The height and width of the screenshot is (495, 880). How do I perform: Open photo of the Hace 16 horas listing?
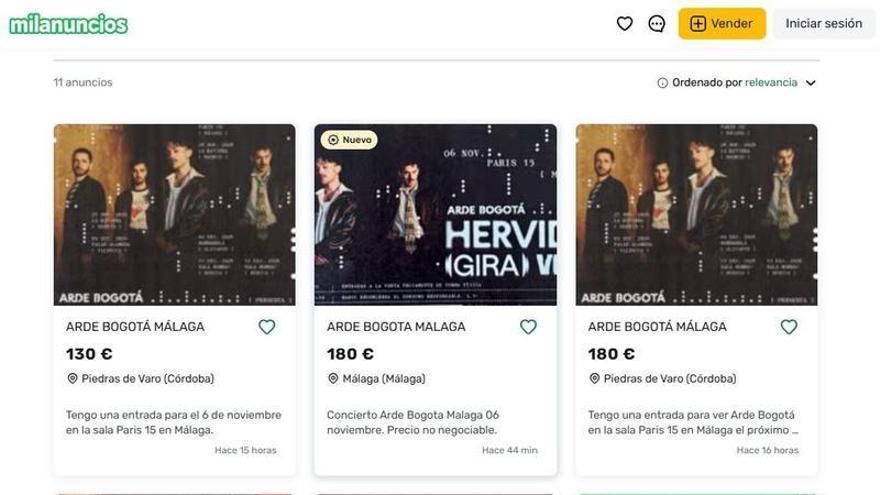click(x=696, y=215)
